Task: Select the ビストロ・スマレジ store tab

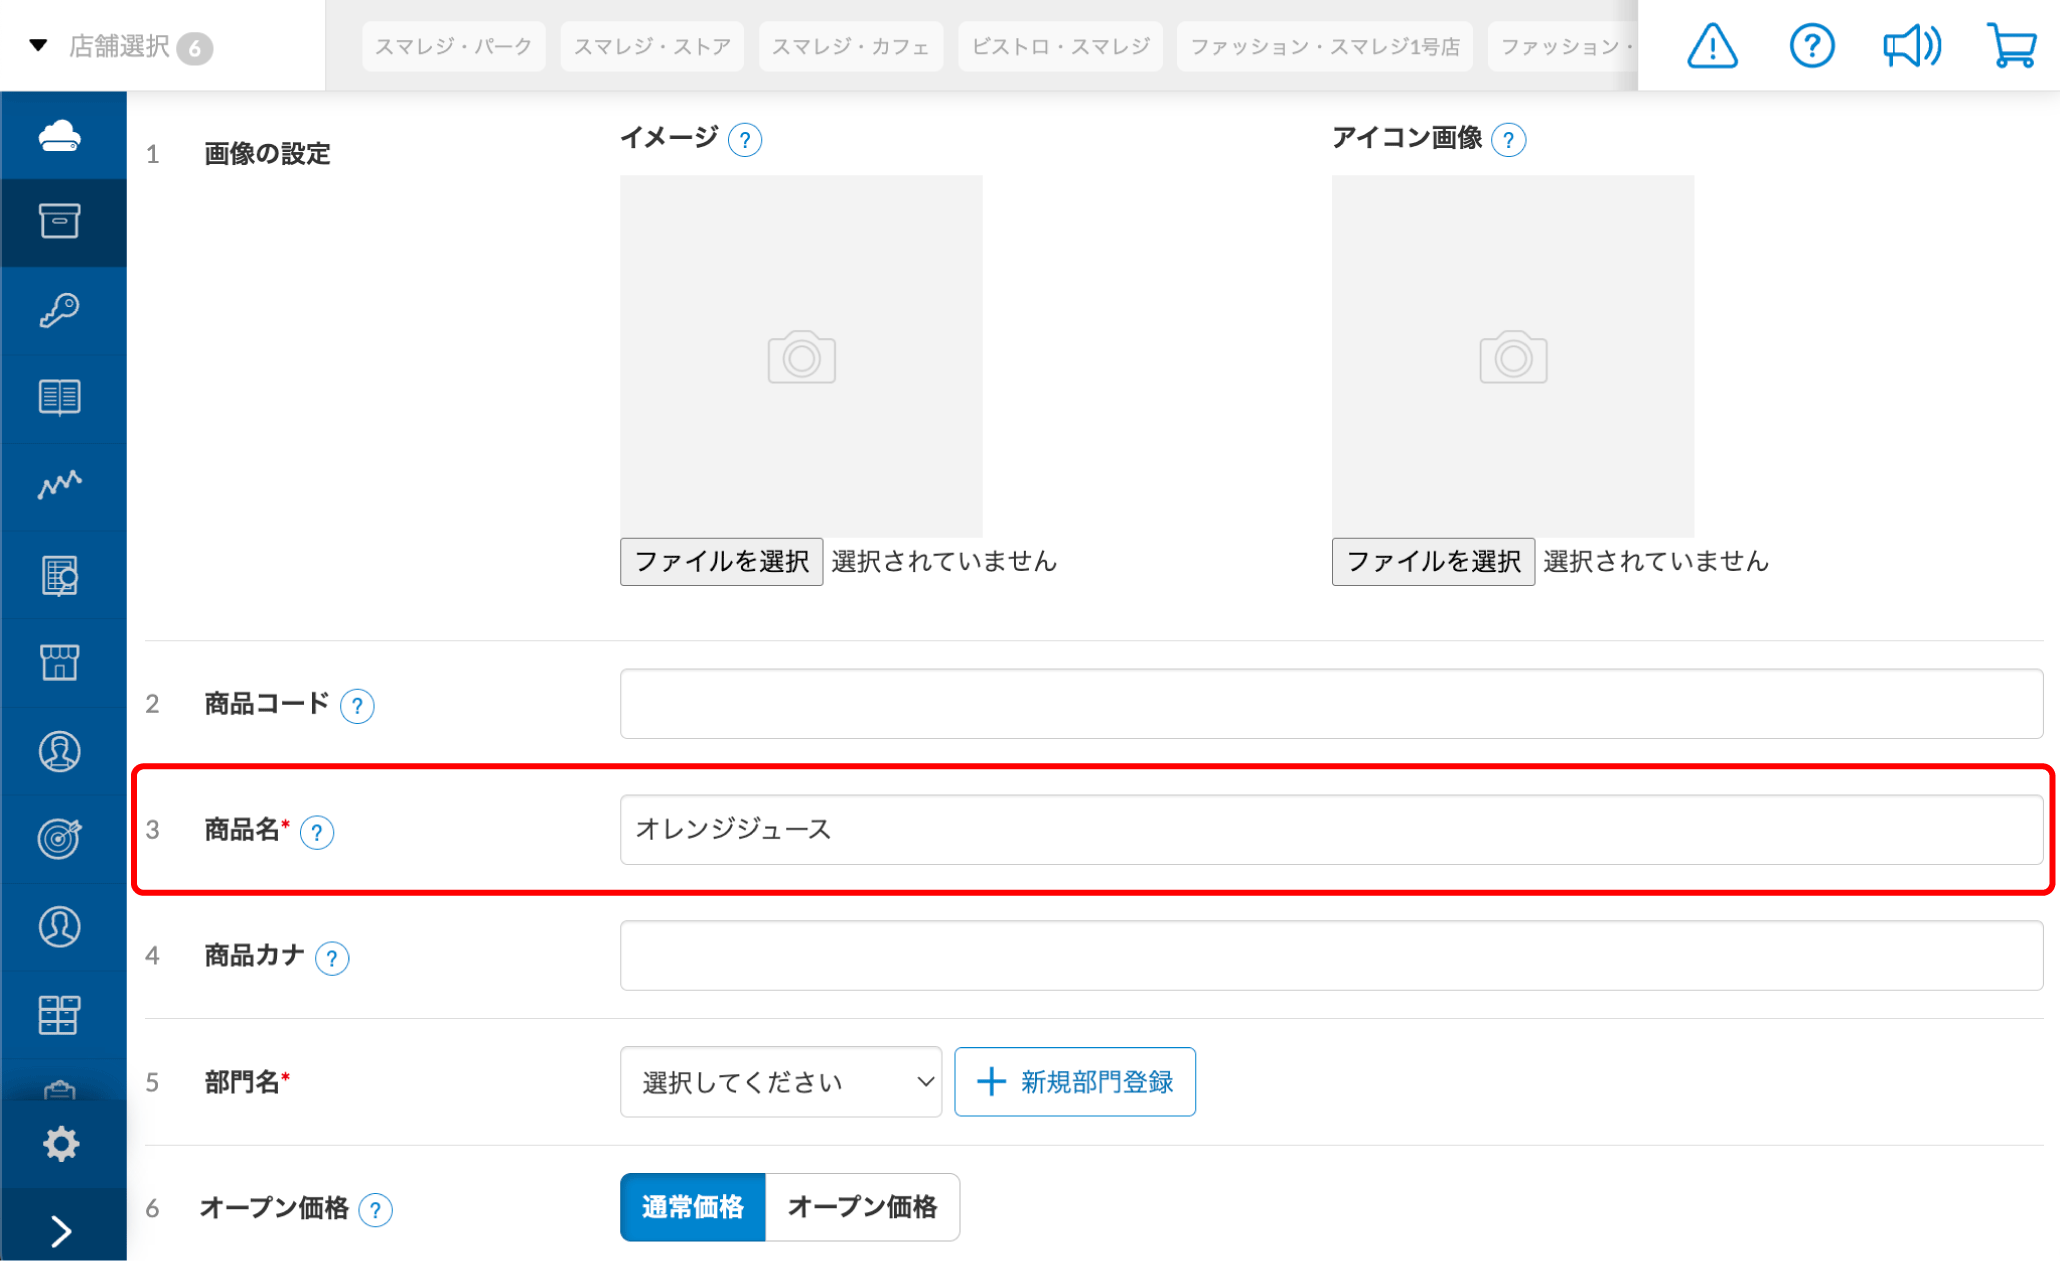Action: click(x=1060, y=46)
